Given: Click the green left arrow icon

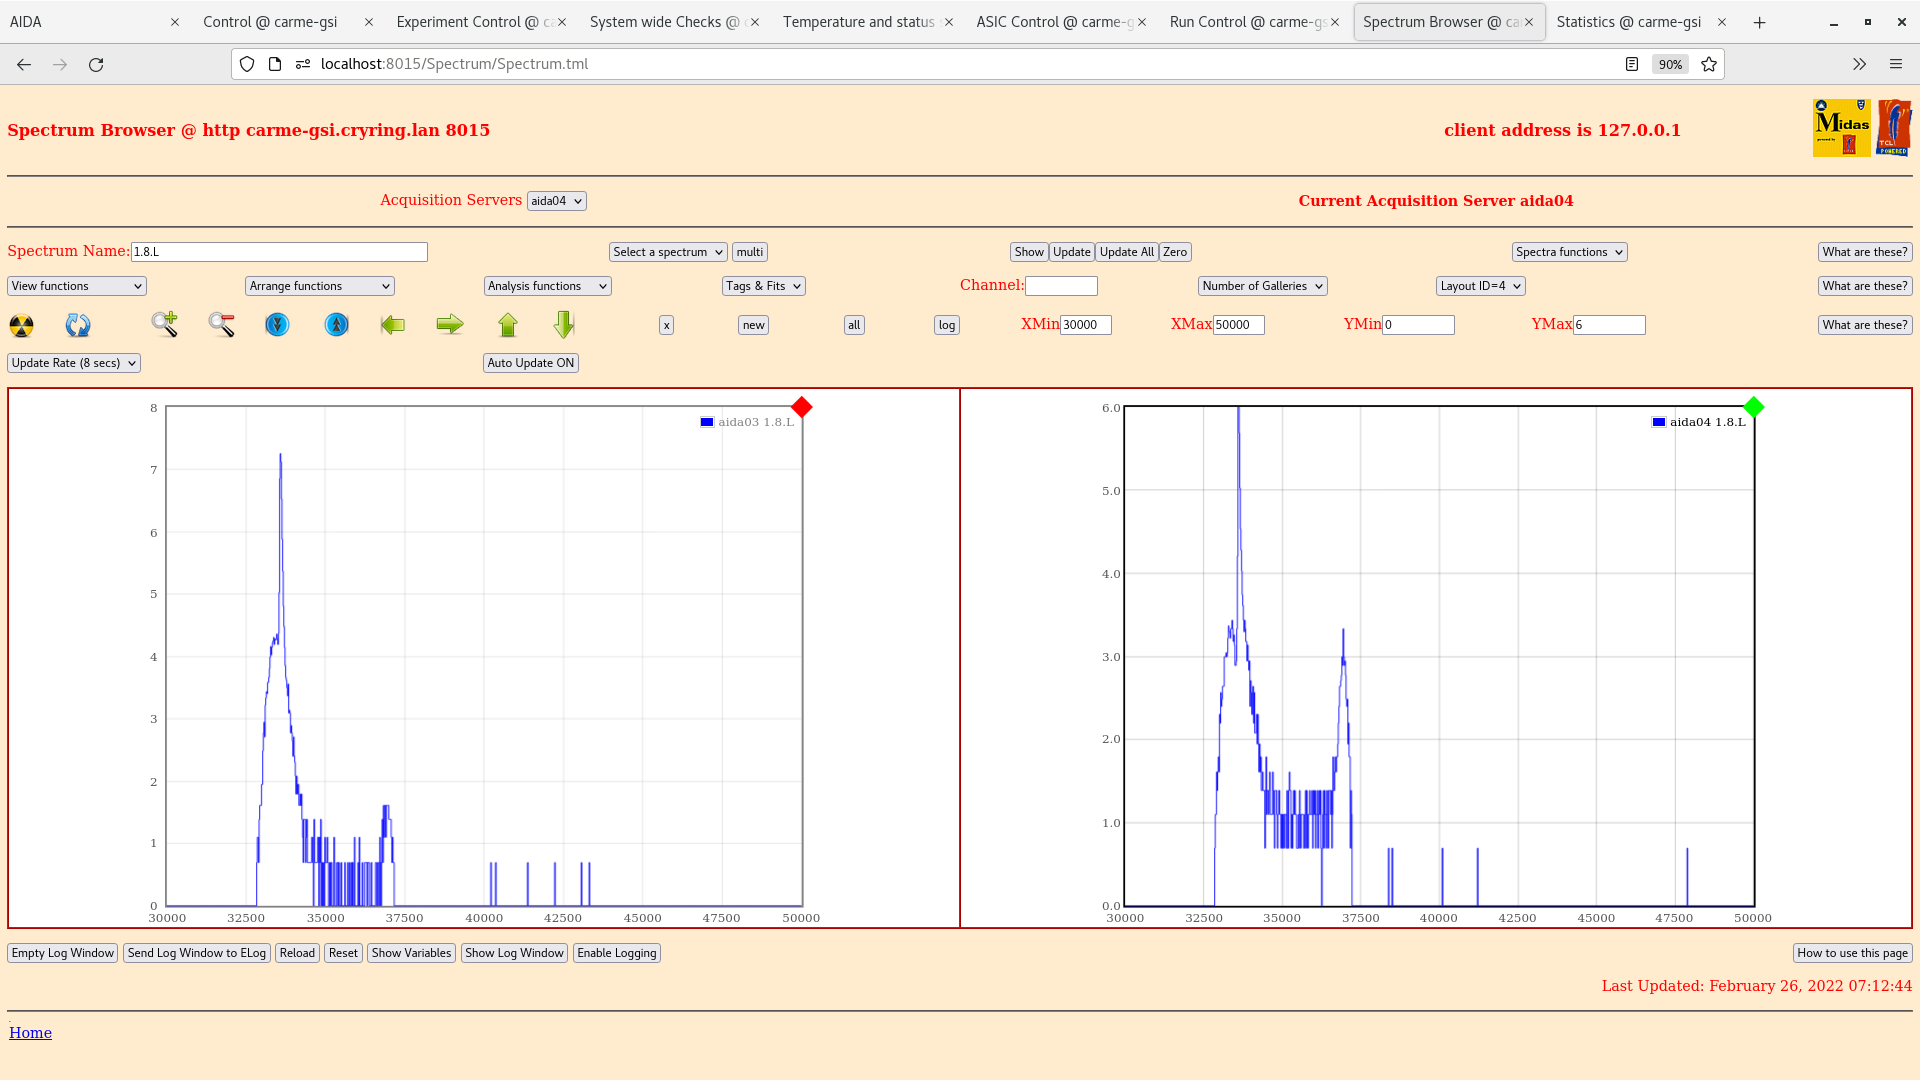Looking at the screenshot, I should click(x=393, y=324).
